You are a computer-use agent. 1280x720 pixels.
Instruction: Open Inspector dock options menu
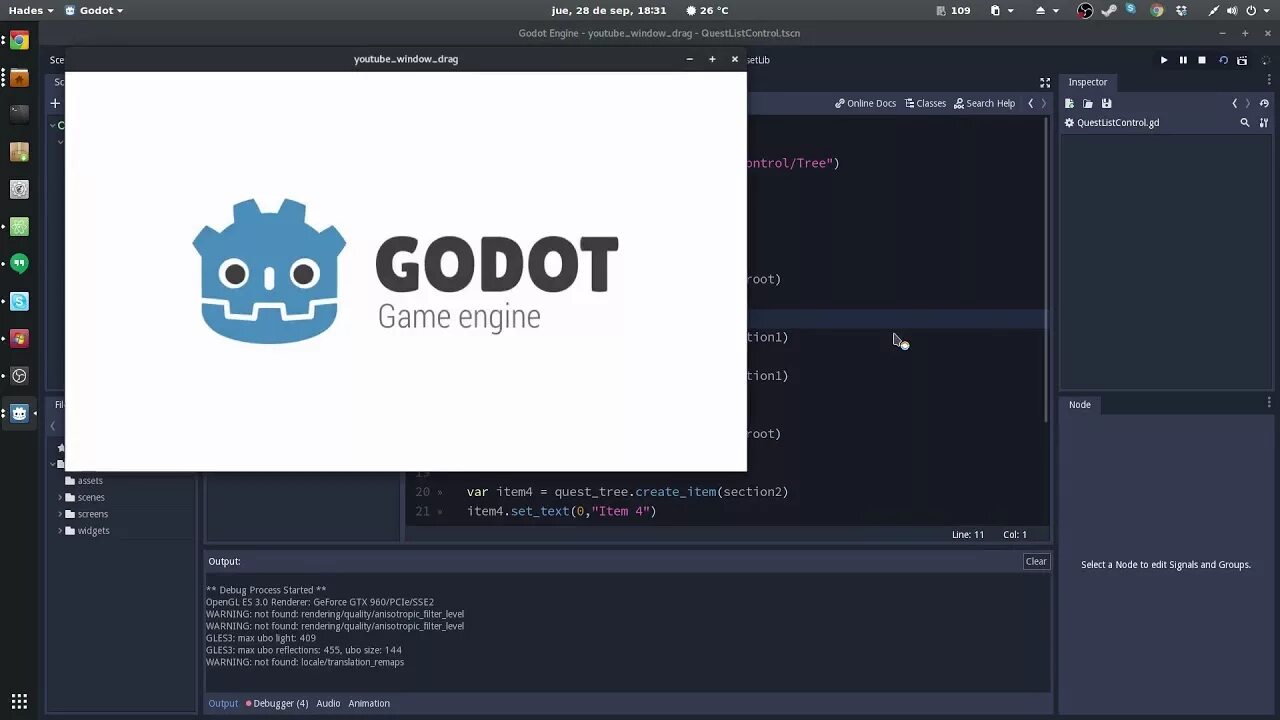coord(1269,81)
